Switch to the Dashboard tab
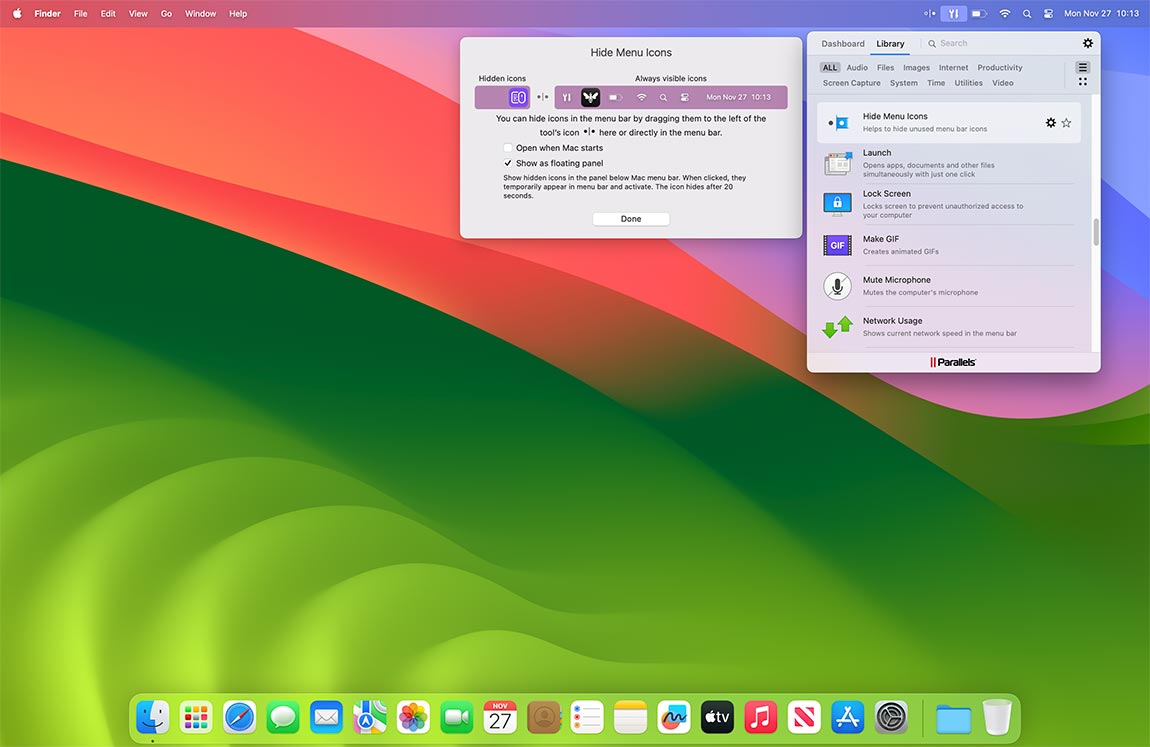This screenshot has width=1150, height=747. point(842,43)
